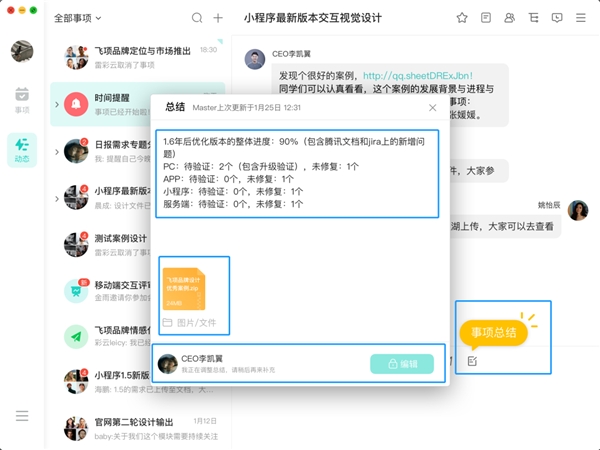Click the red bell 时间提醒 icon

click(76, 104)
